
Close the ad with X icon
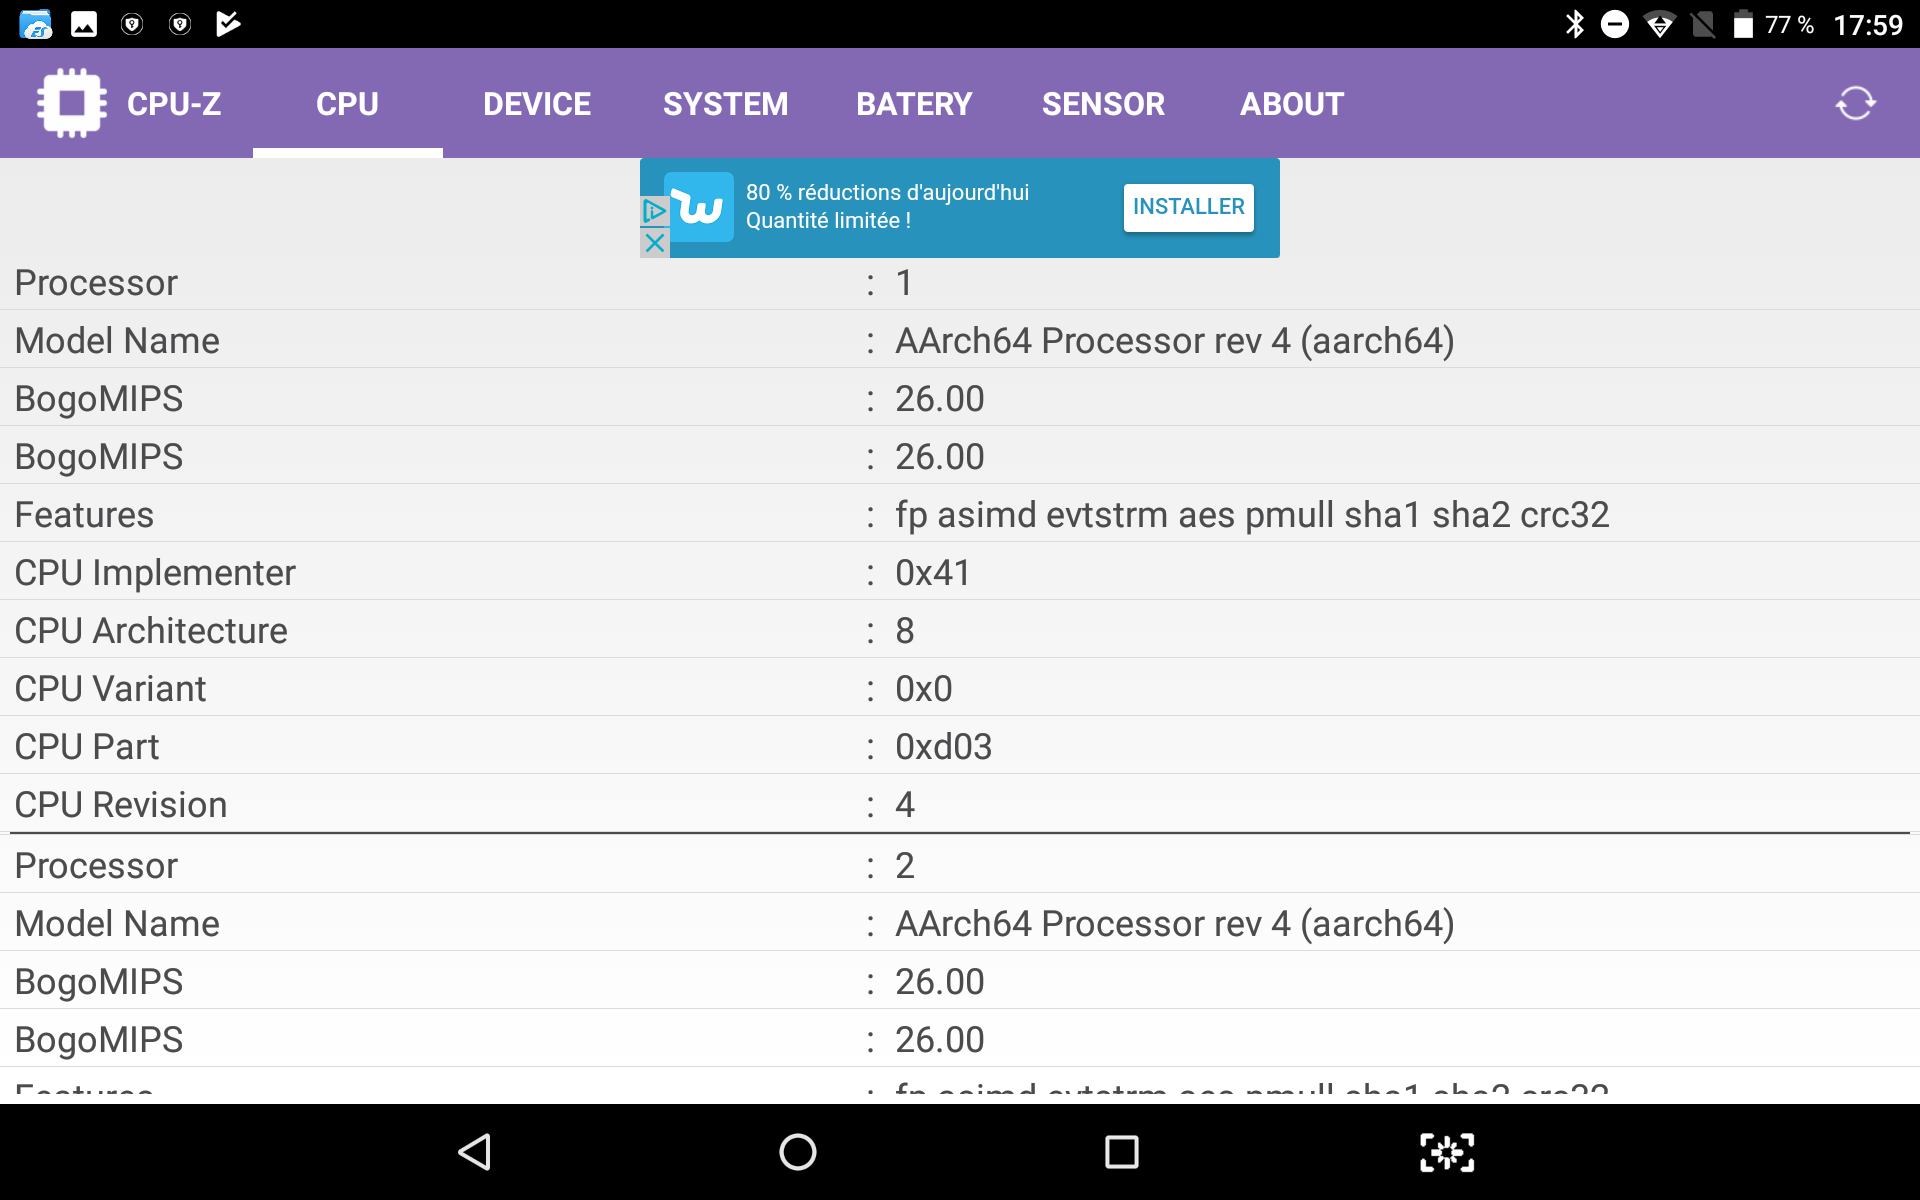655,243
